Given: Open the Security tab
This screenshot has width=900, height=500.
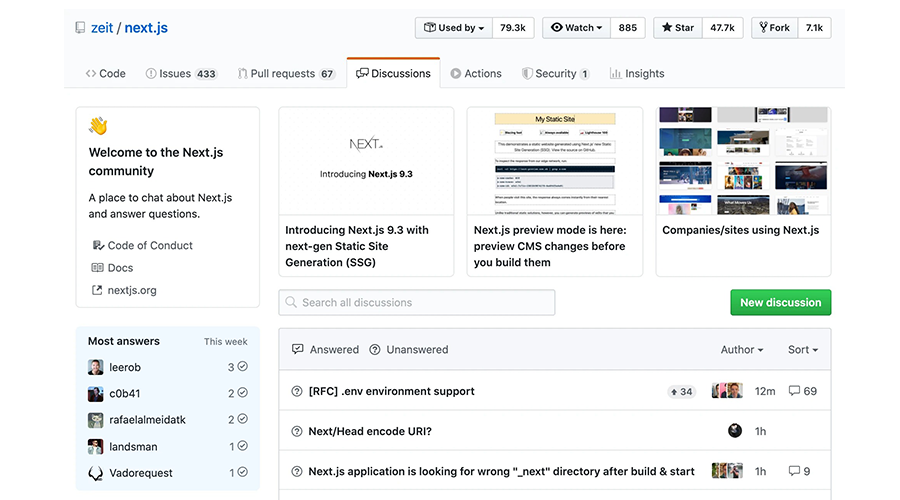Looking at the screenshot, I should (x=556, y=73).
